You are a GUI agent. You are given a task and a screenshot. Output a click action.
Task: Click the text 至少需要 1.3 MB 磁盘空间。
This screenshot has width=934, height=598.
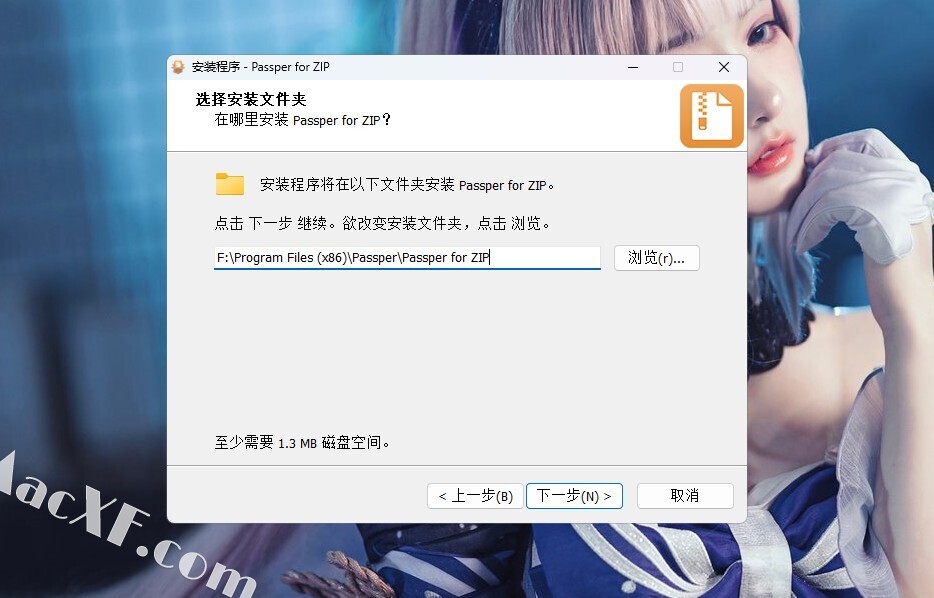pos(303,443)
